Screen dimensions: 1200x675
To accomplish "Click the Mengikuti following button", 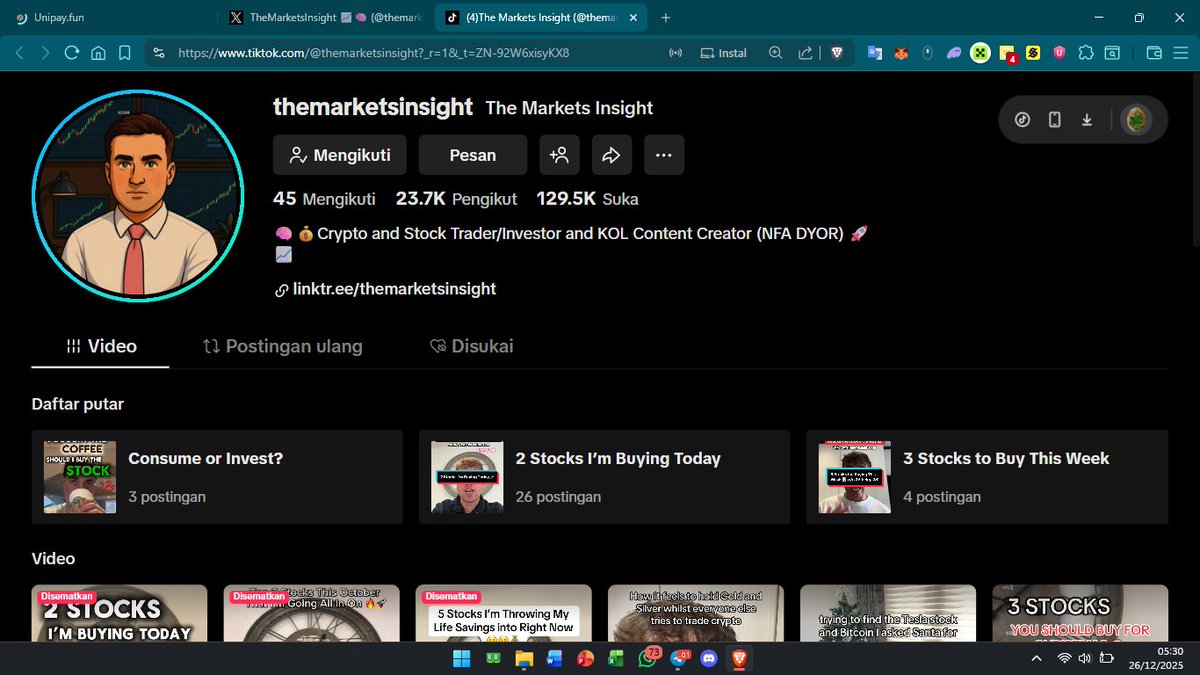I will (x=340, y=155).
